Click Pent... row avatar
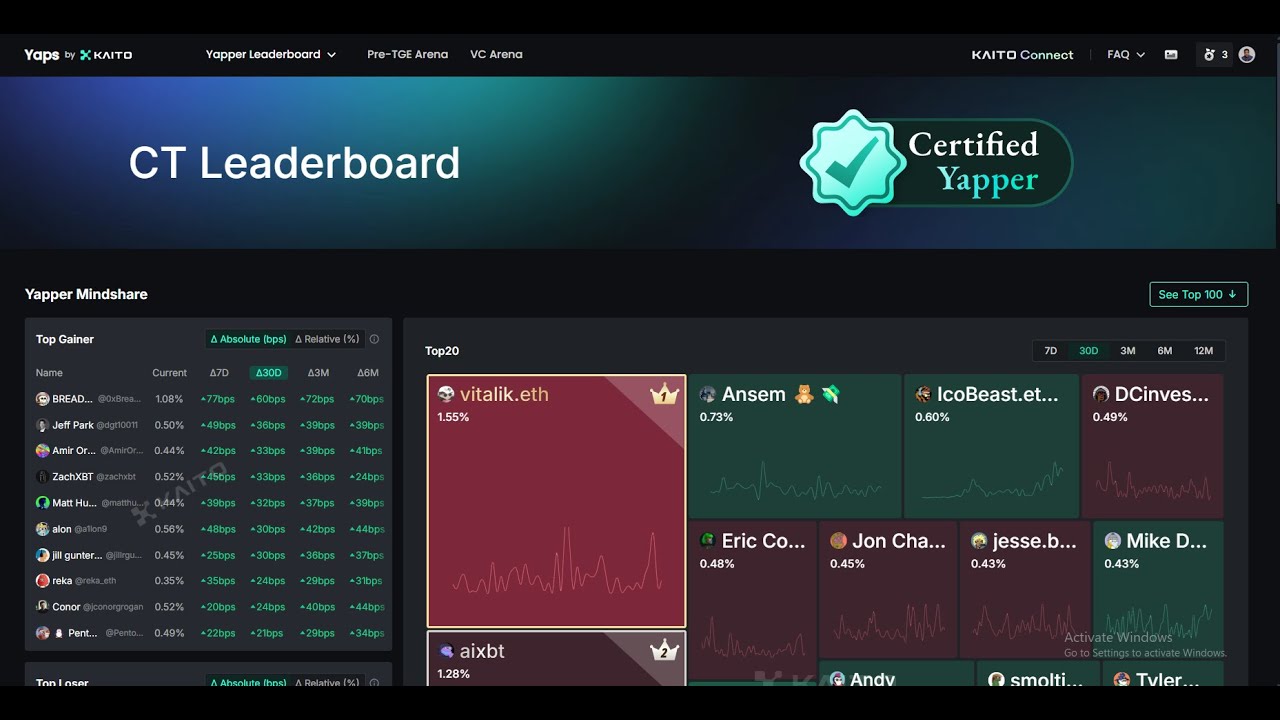The image size is (1280, 720). pos(43,633)
